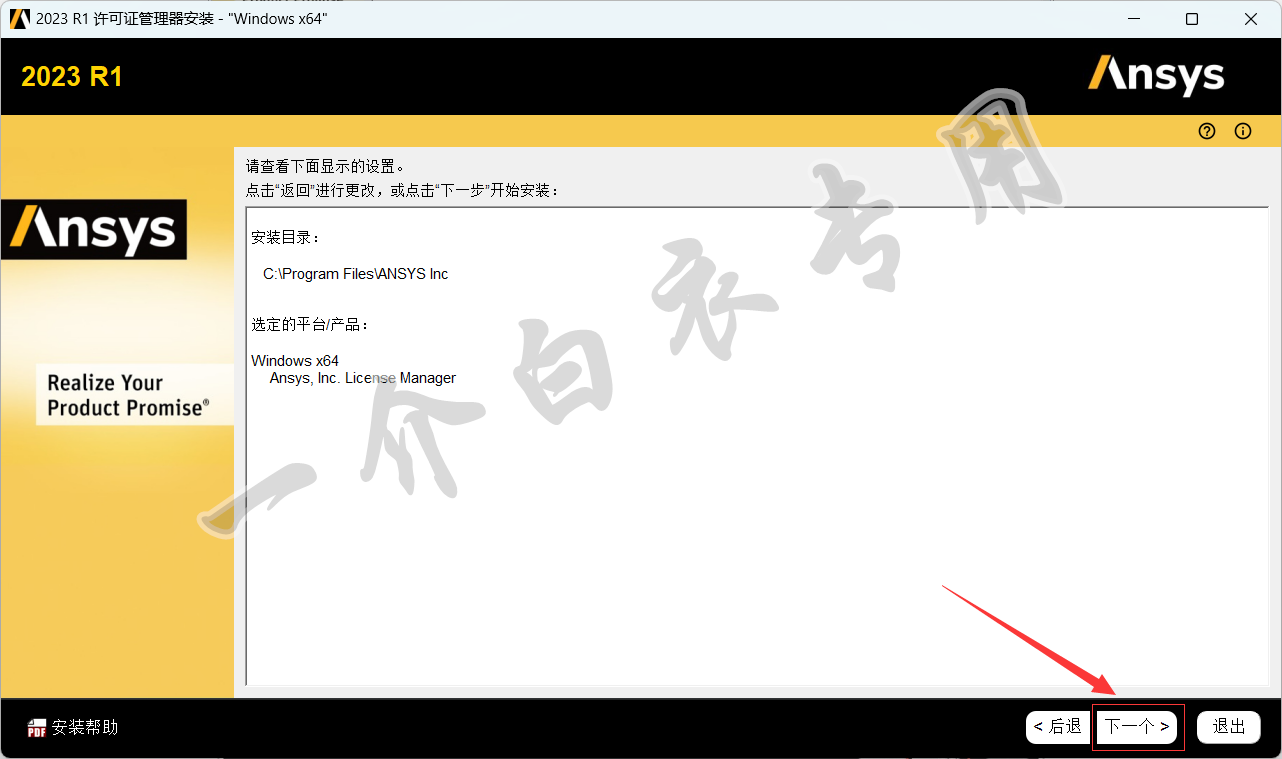The width and height of the screenshot is (1282, 759).
Task: Maximize the installer window
Action: [x=1192, y=19]
